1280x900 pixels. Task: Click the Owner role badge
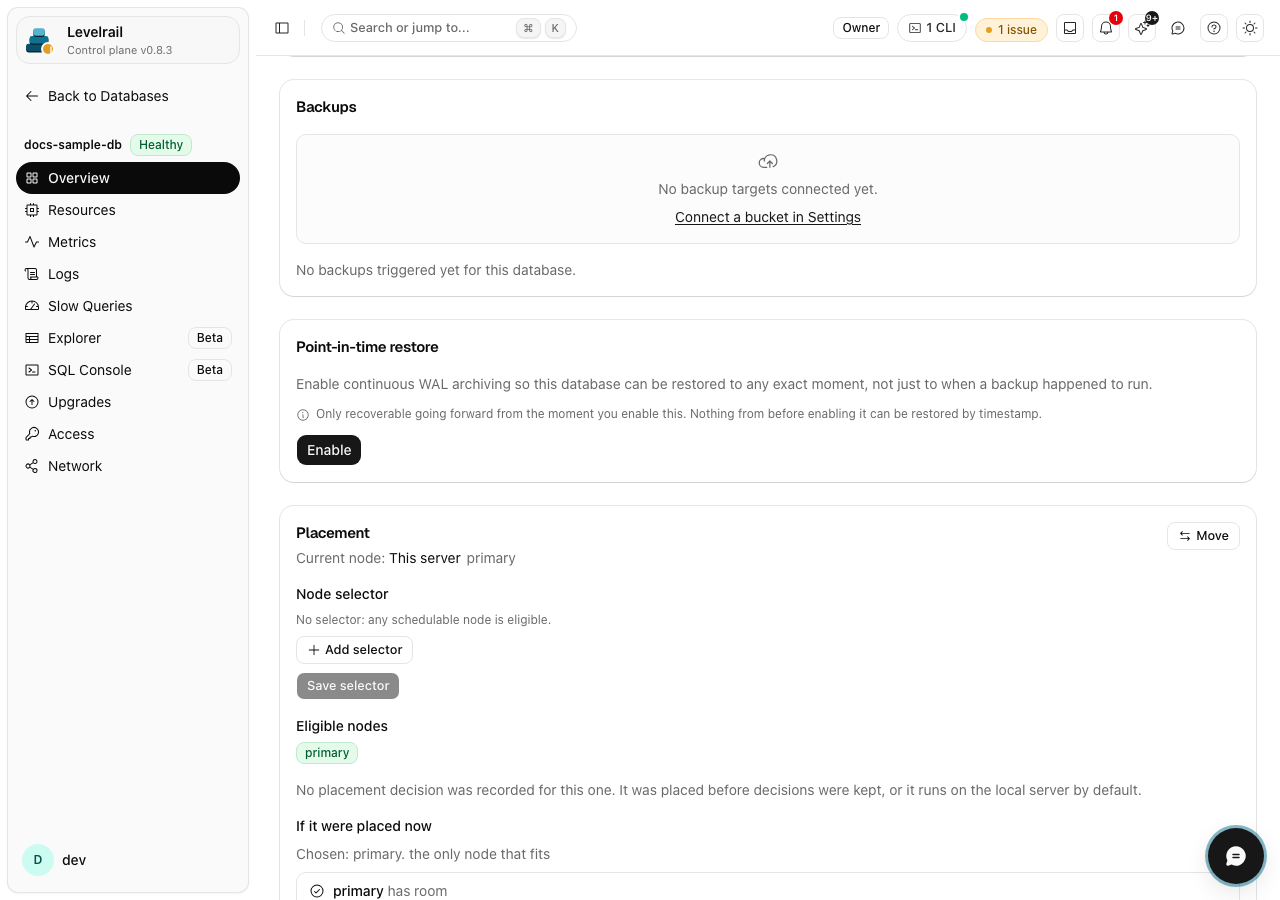(x=861, y=28)
